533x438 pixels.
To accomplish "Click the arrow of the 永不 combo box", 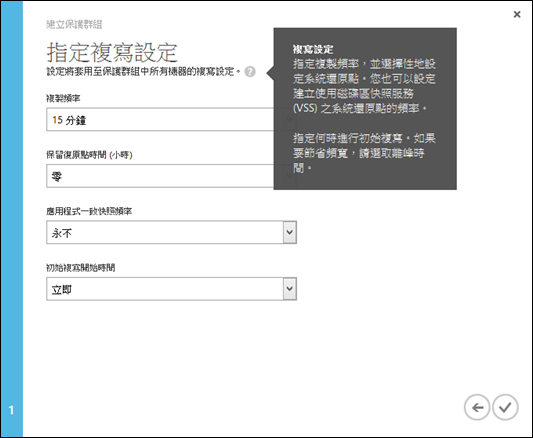I will pos(290,232).
